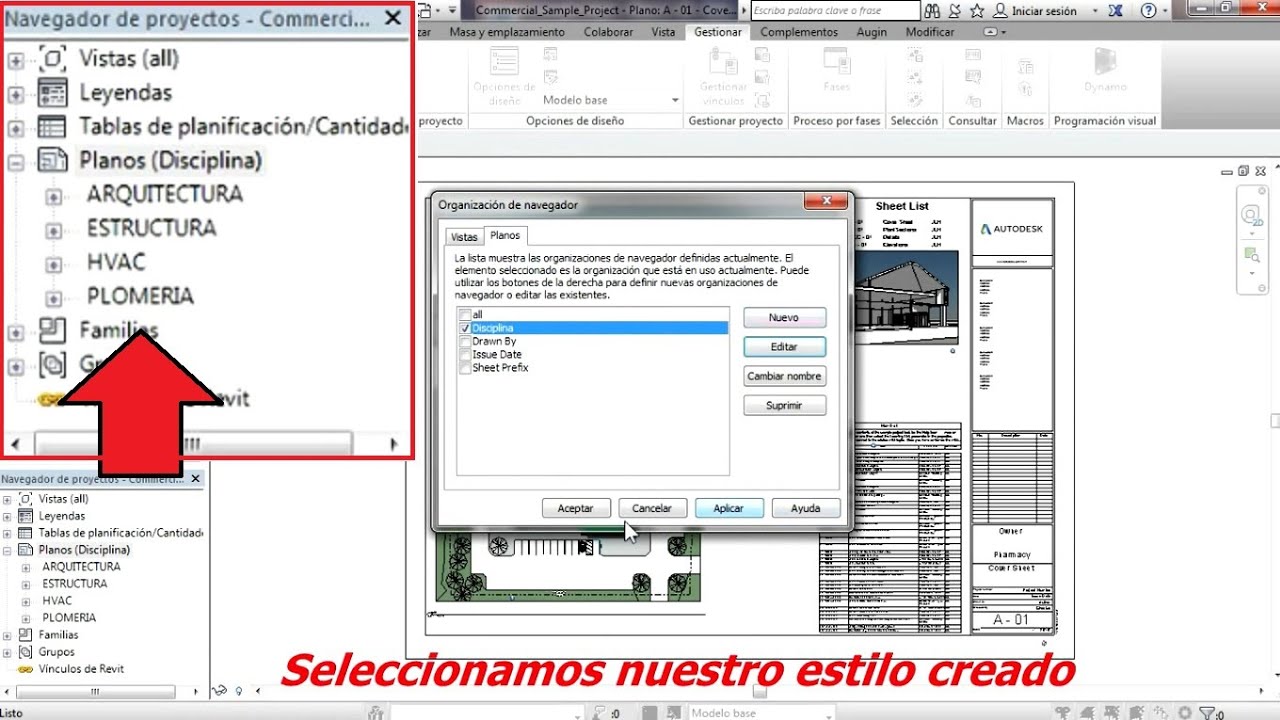This screenshot has width=1280, height=720.
Task: Switch to the Vistas tab in the dialog
Action: tap(464, 237)
